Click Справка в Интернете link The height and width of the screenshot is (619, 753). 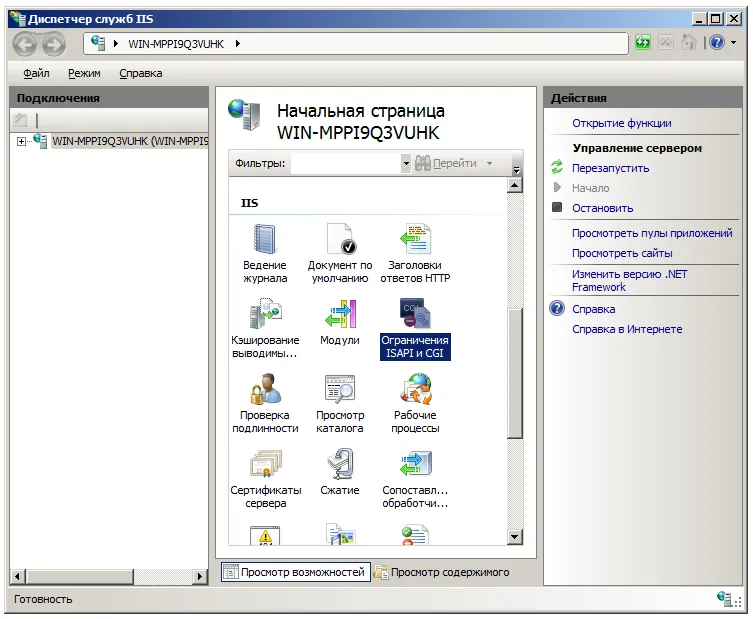[x=627, y=329]
